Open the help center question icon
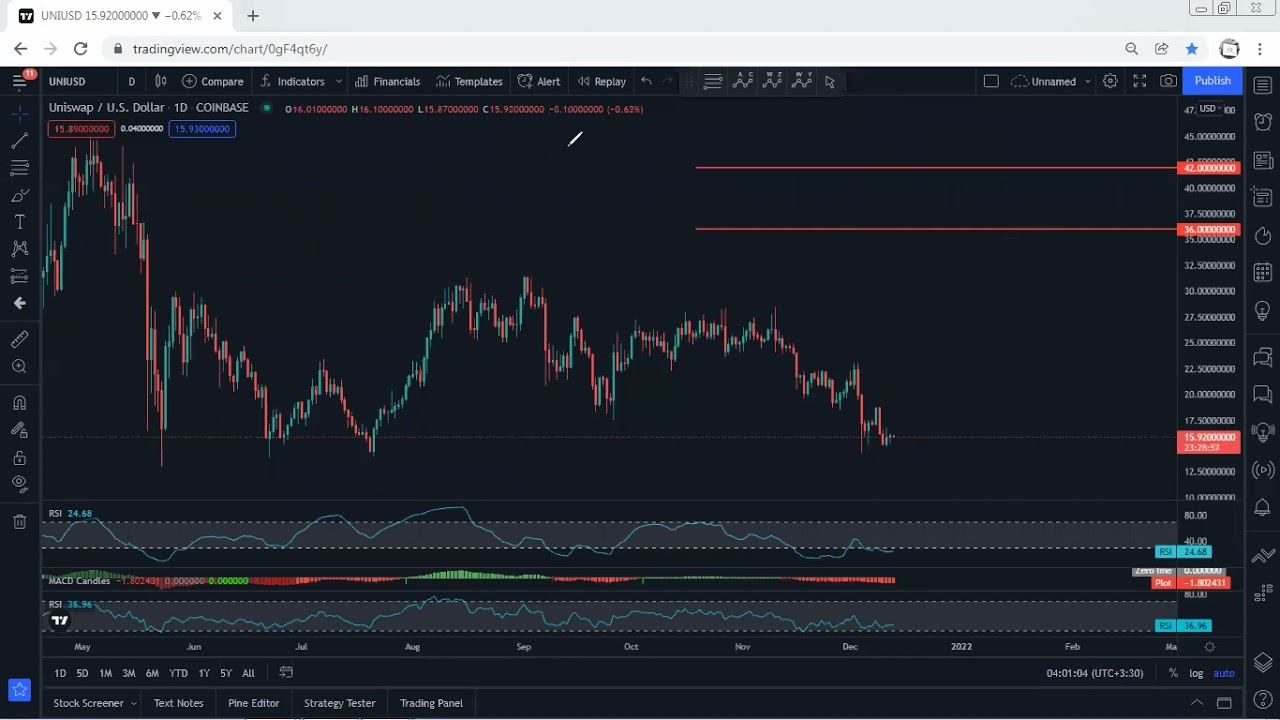The height and width of the screenshot is (720, 1280). point(1262,699)
